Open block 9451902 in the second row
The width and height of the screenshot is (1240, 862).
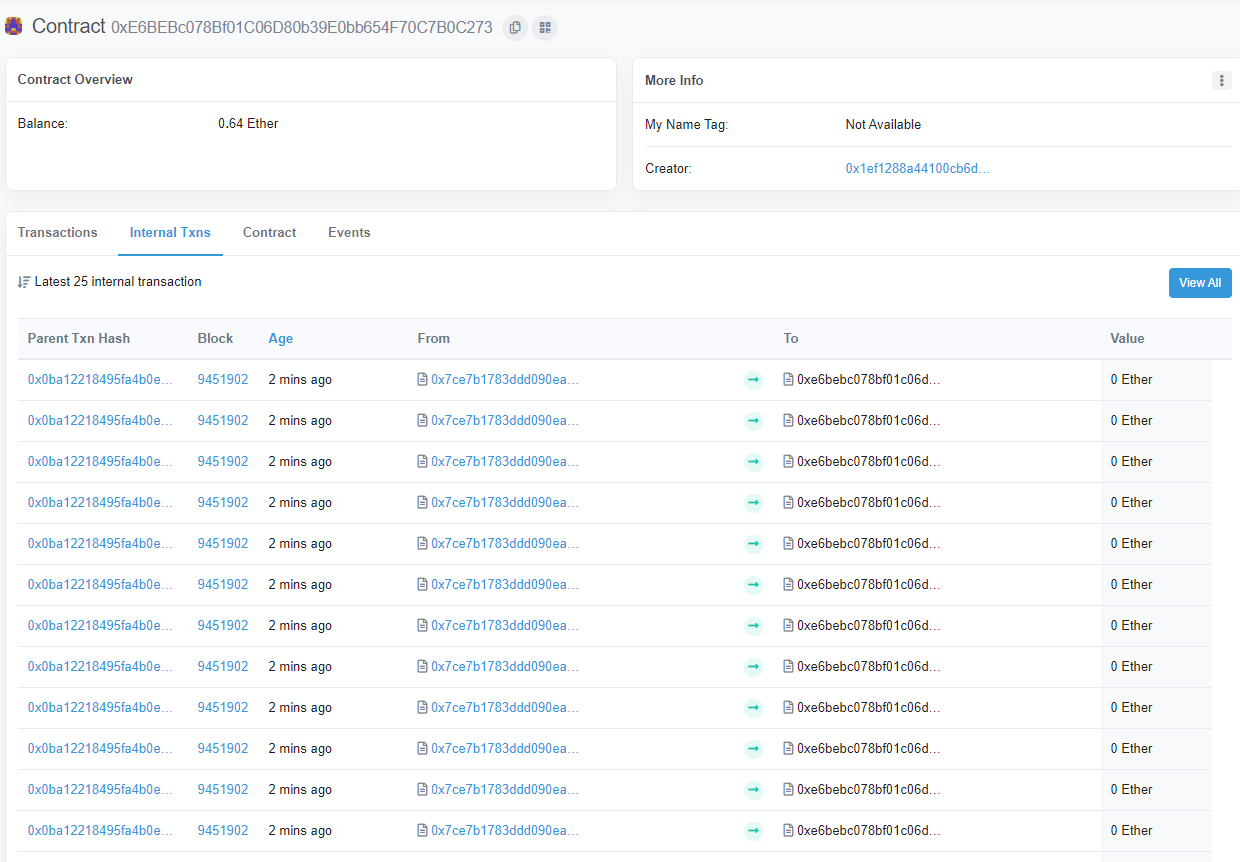pyautogui.click(x=223, y=421)
